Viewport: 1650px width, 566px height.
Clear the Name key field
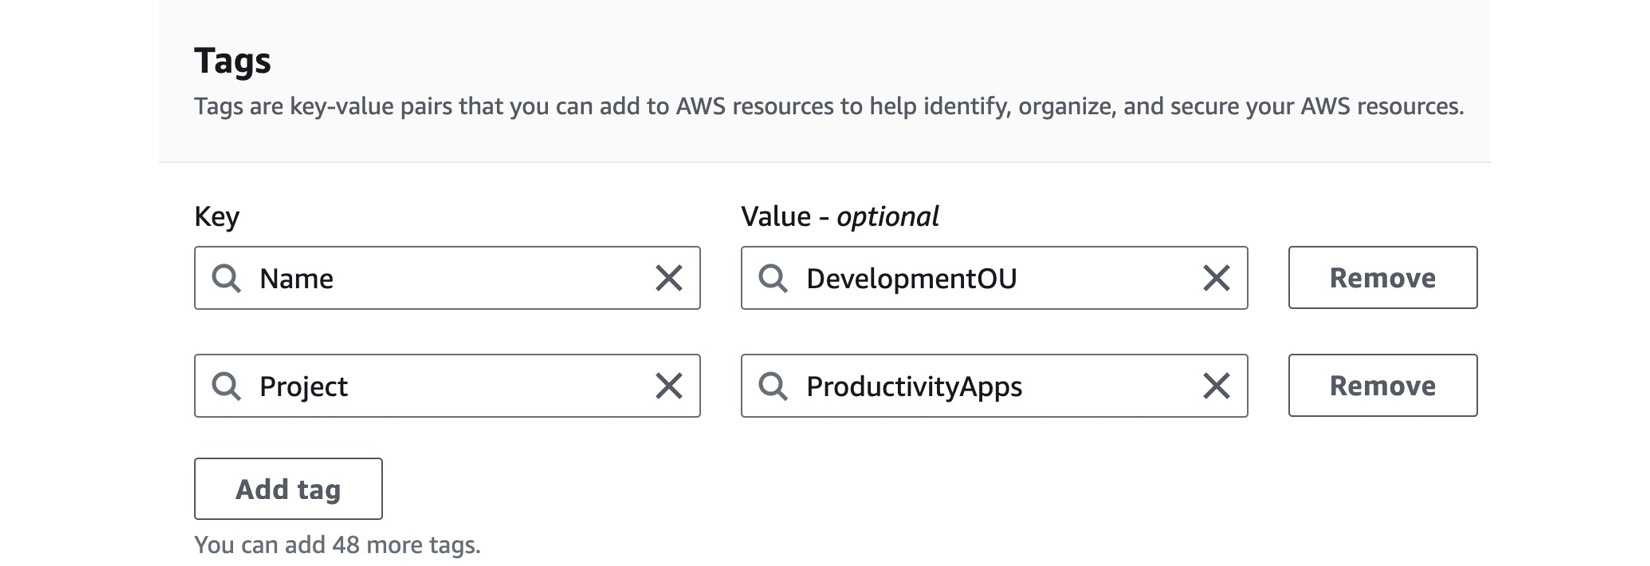click(669, 278)
